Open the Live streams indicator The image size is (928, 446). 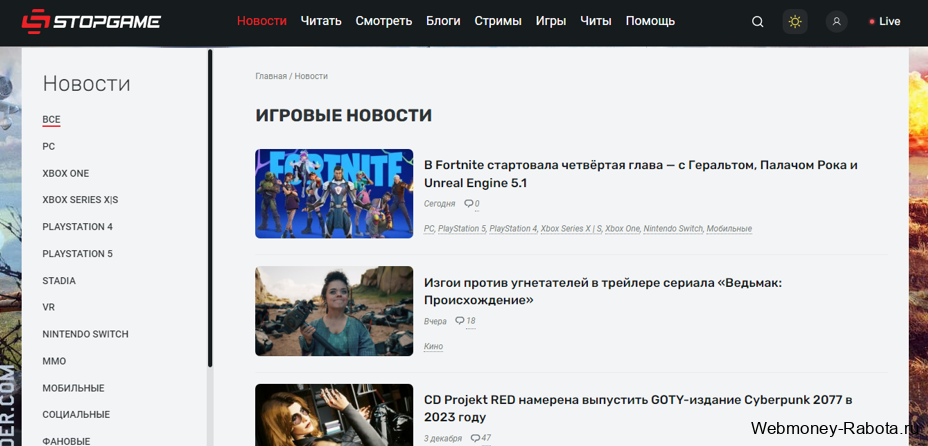click(x=885, y=22)
